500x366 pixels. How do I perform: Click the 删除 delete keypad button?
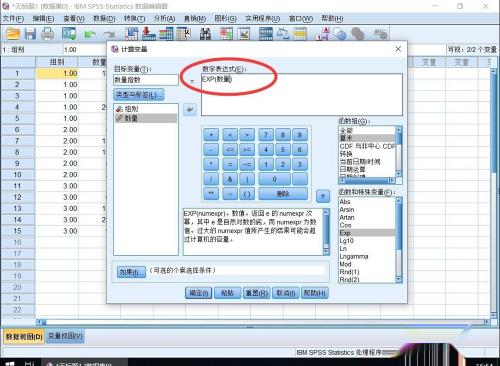[x=283, y=194]
